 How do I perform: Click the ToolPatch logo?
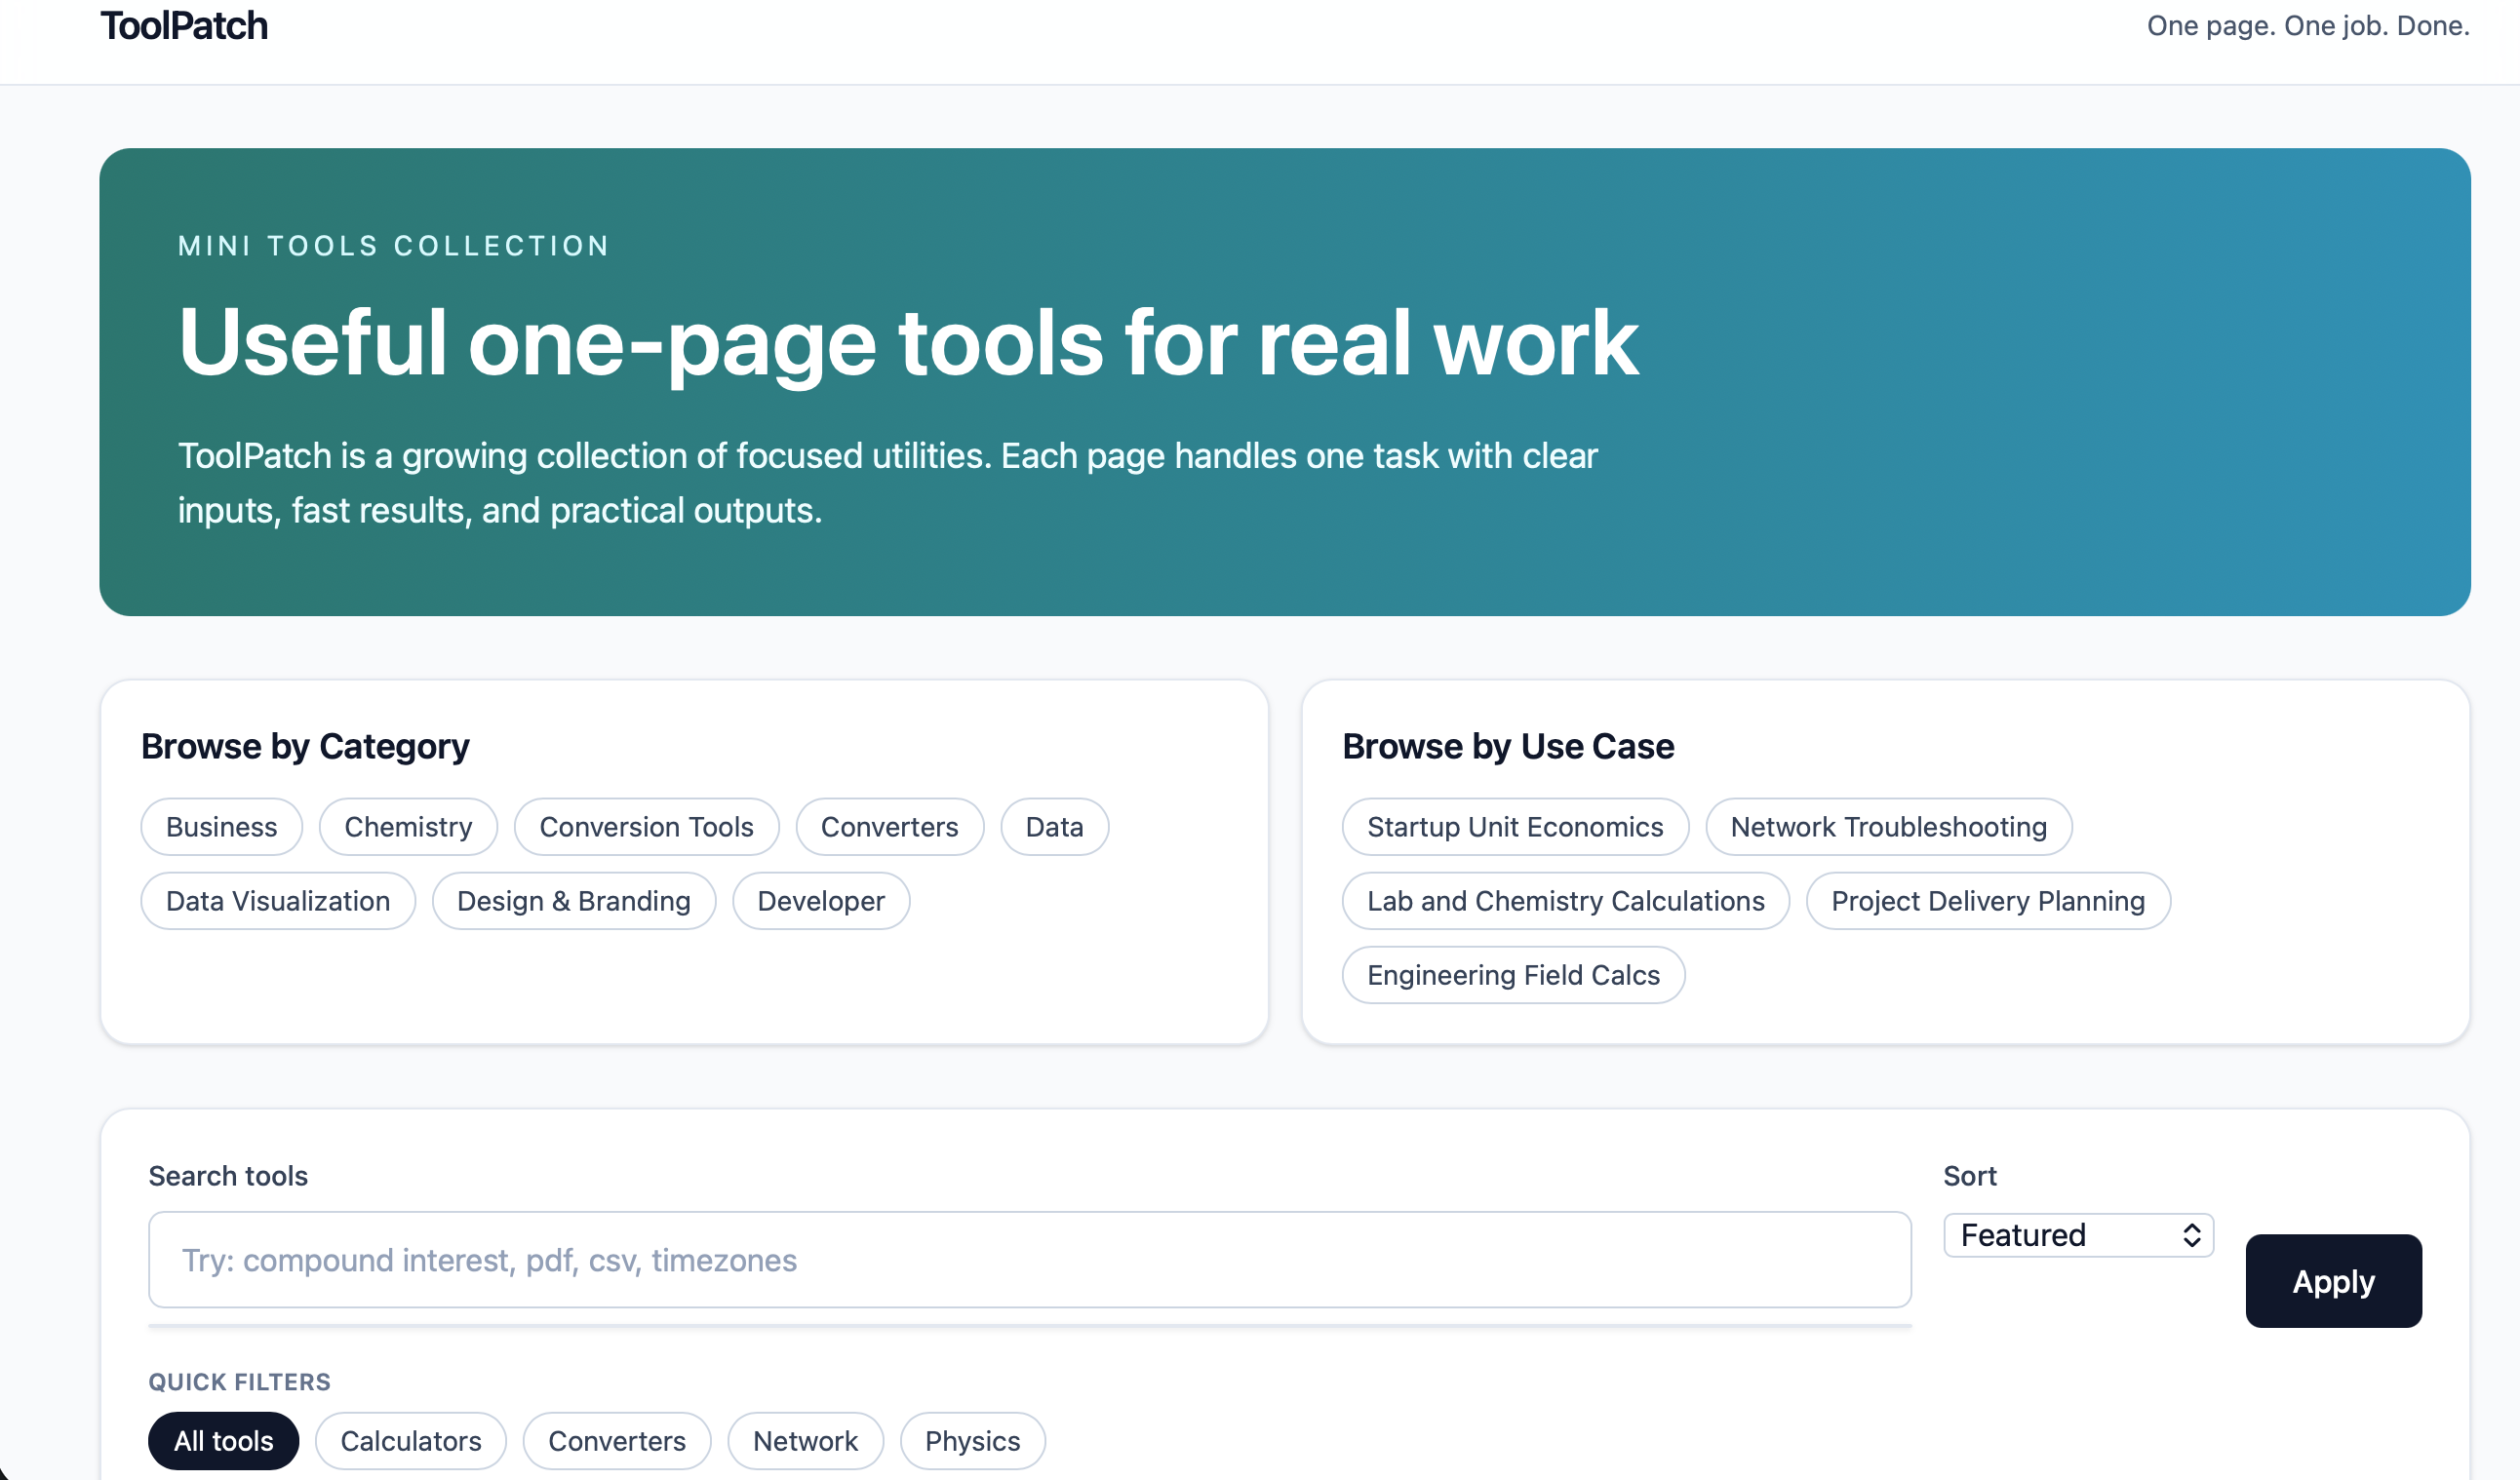183,25
